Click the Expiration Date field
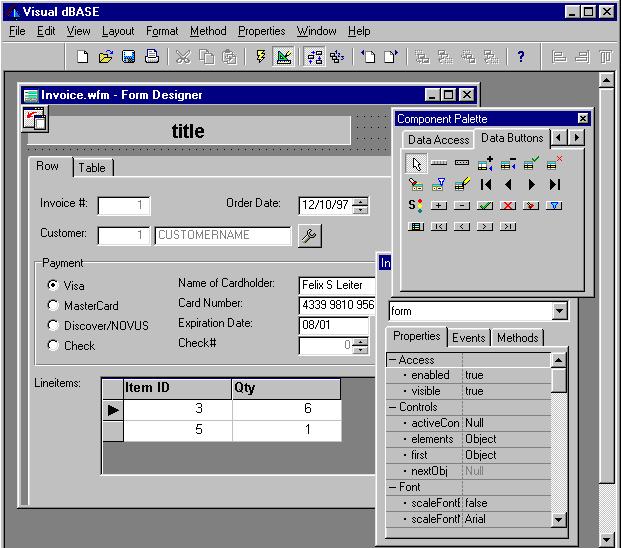The width and height of the screenshot is (621, 548). pyautogui.click(x=334, y=325)
